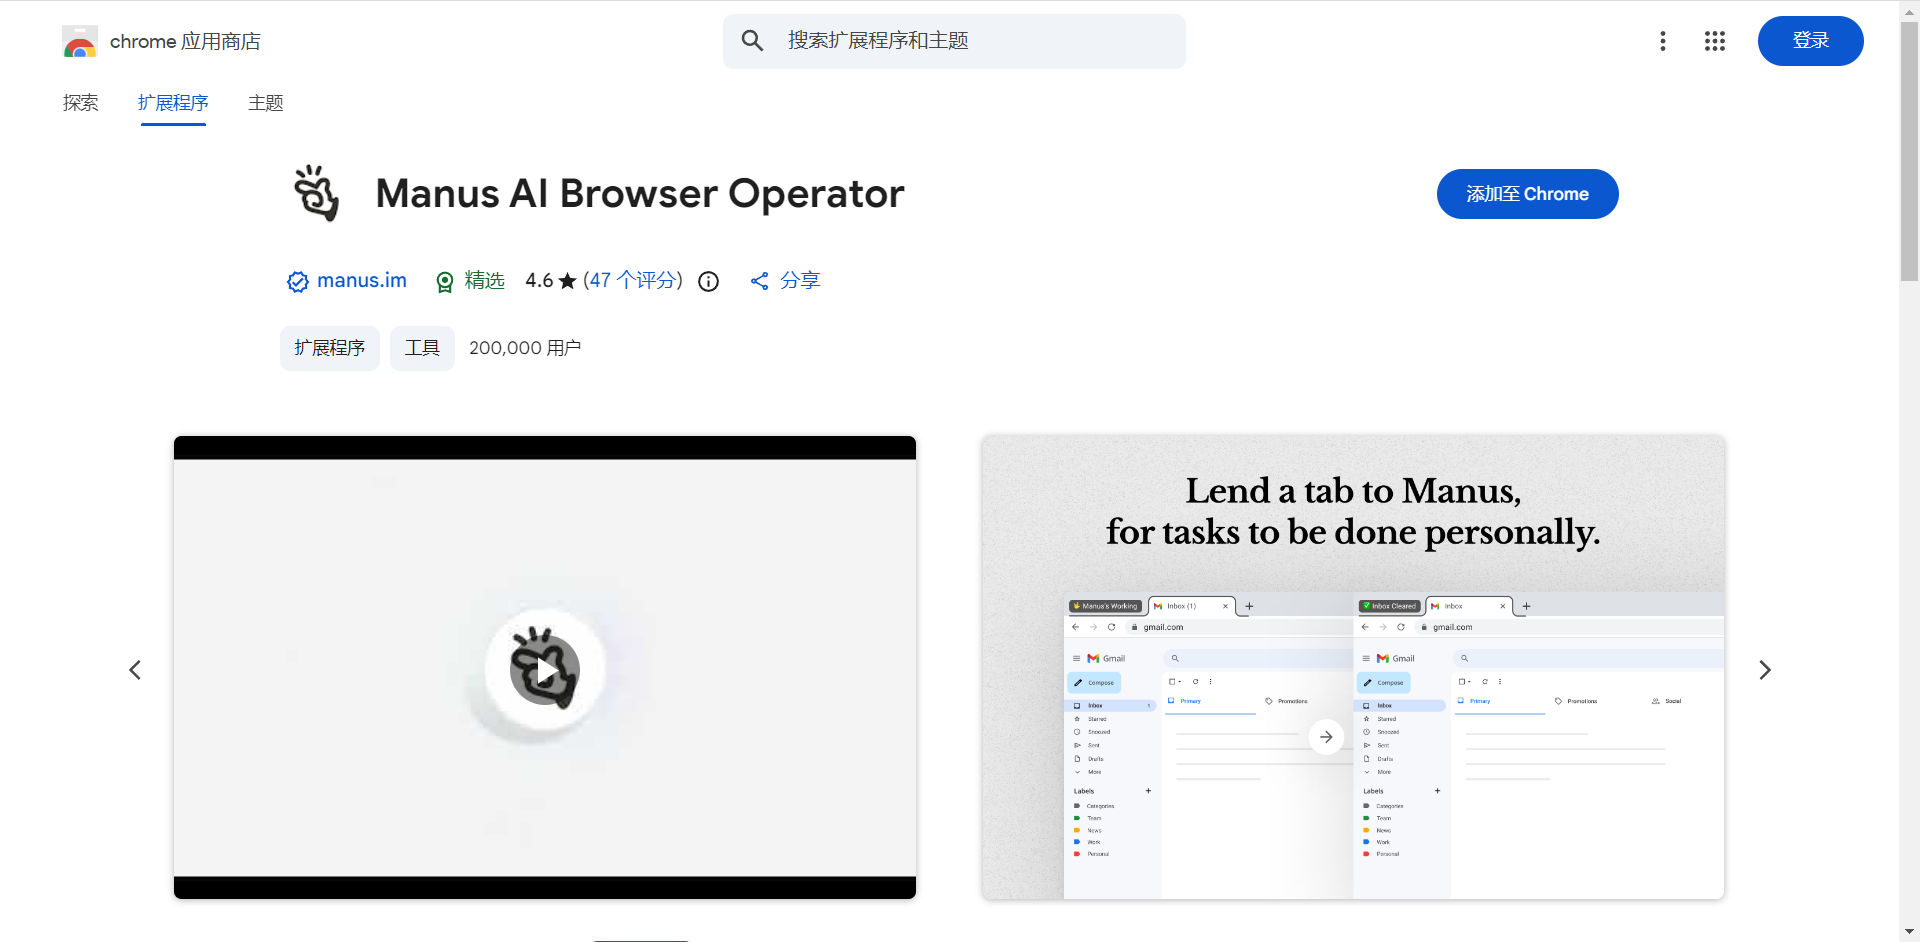The width and height of the screenshot is (1920, 942).
Task: Open the Google apps grid
Action: coord(1714,41)
